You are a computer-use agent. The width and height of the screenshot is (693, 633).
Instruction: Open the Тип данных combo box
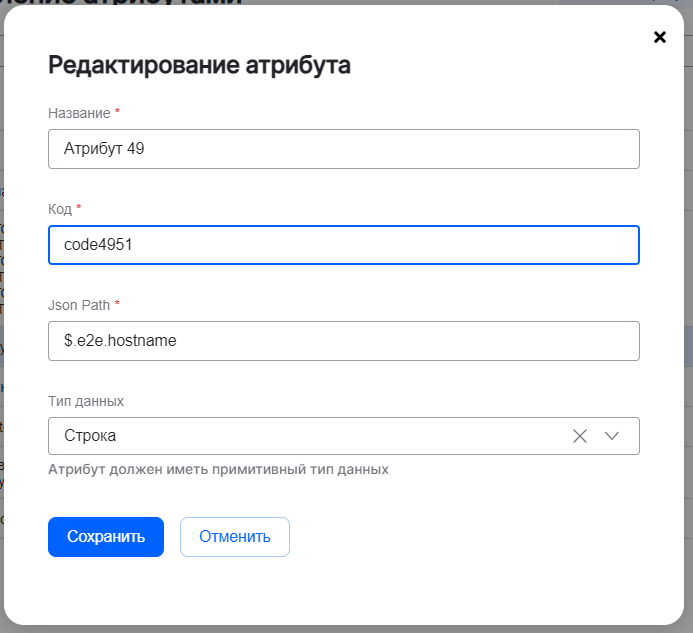point(300,436)
